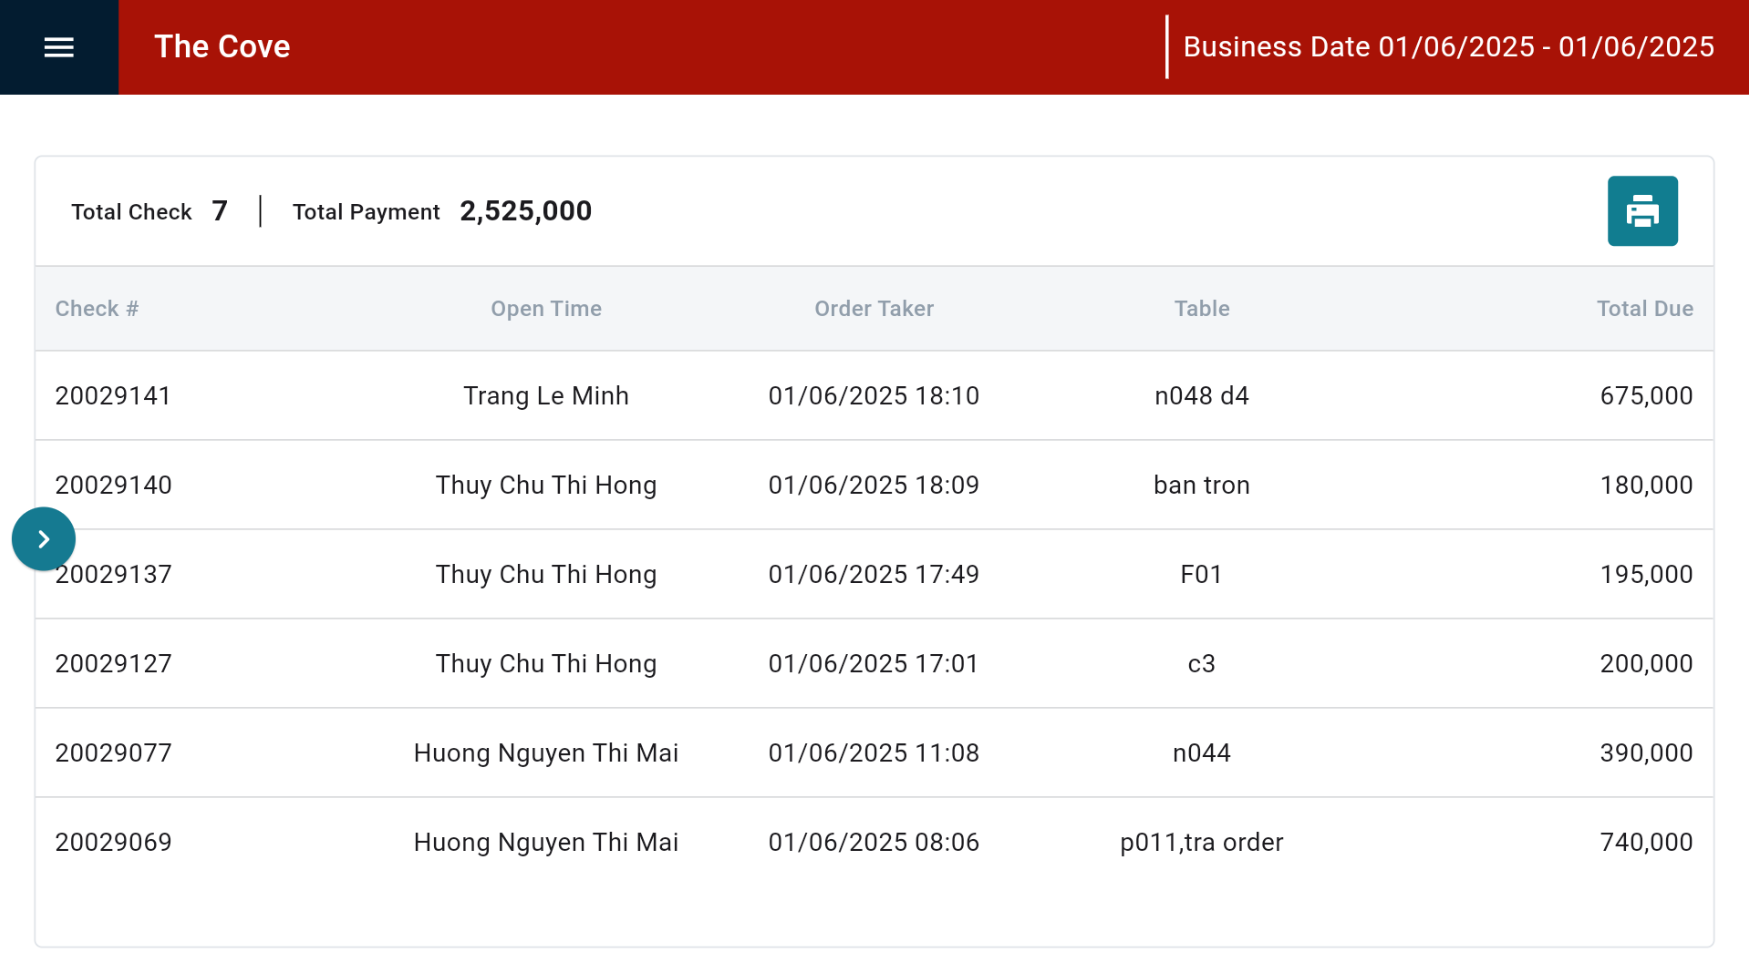The width and height of the screenshot is (1749, 964).
Task: Click the Business Date range header
Action: click(1447, 47)
